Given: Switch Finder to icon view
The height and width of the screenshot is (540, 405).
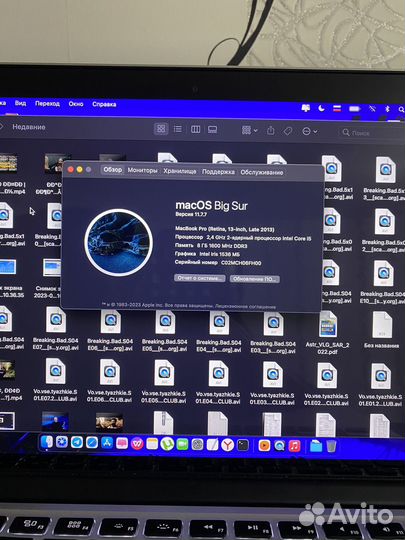Looking at the screenshot, I should point(161,129).
